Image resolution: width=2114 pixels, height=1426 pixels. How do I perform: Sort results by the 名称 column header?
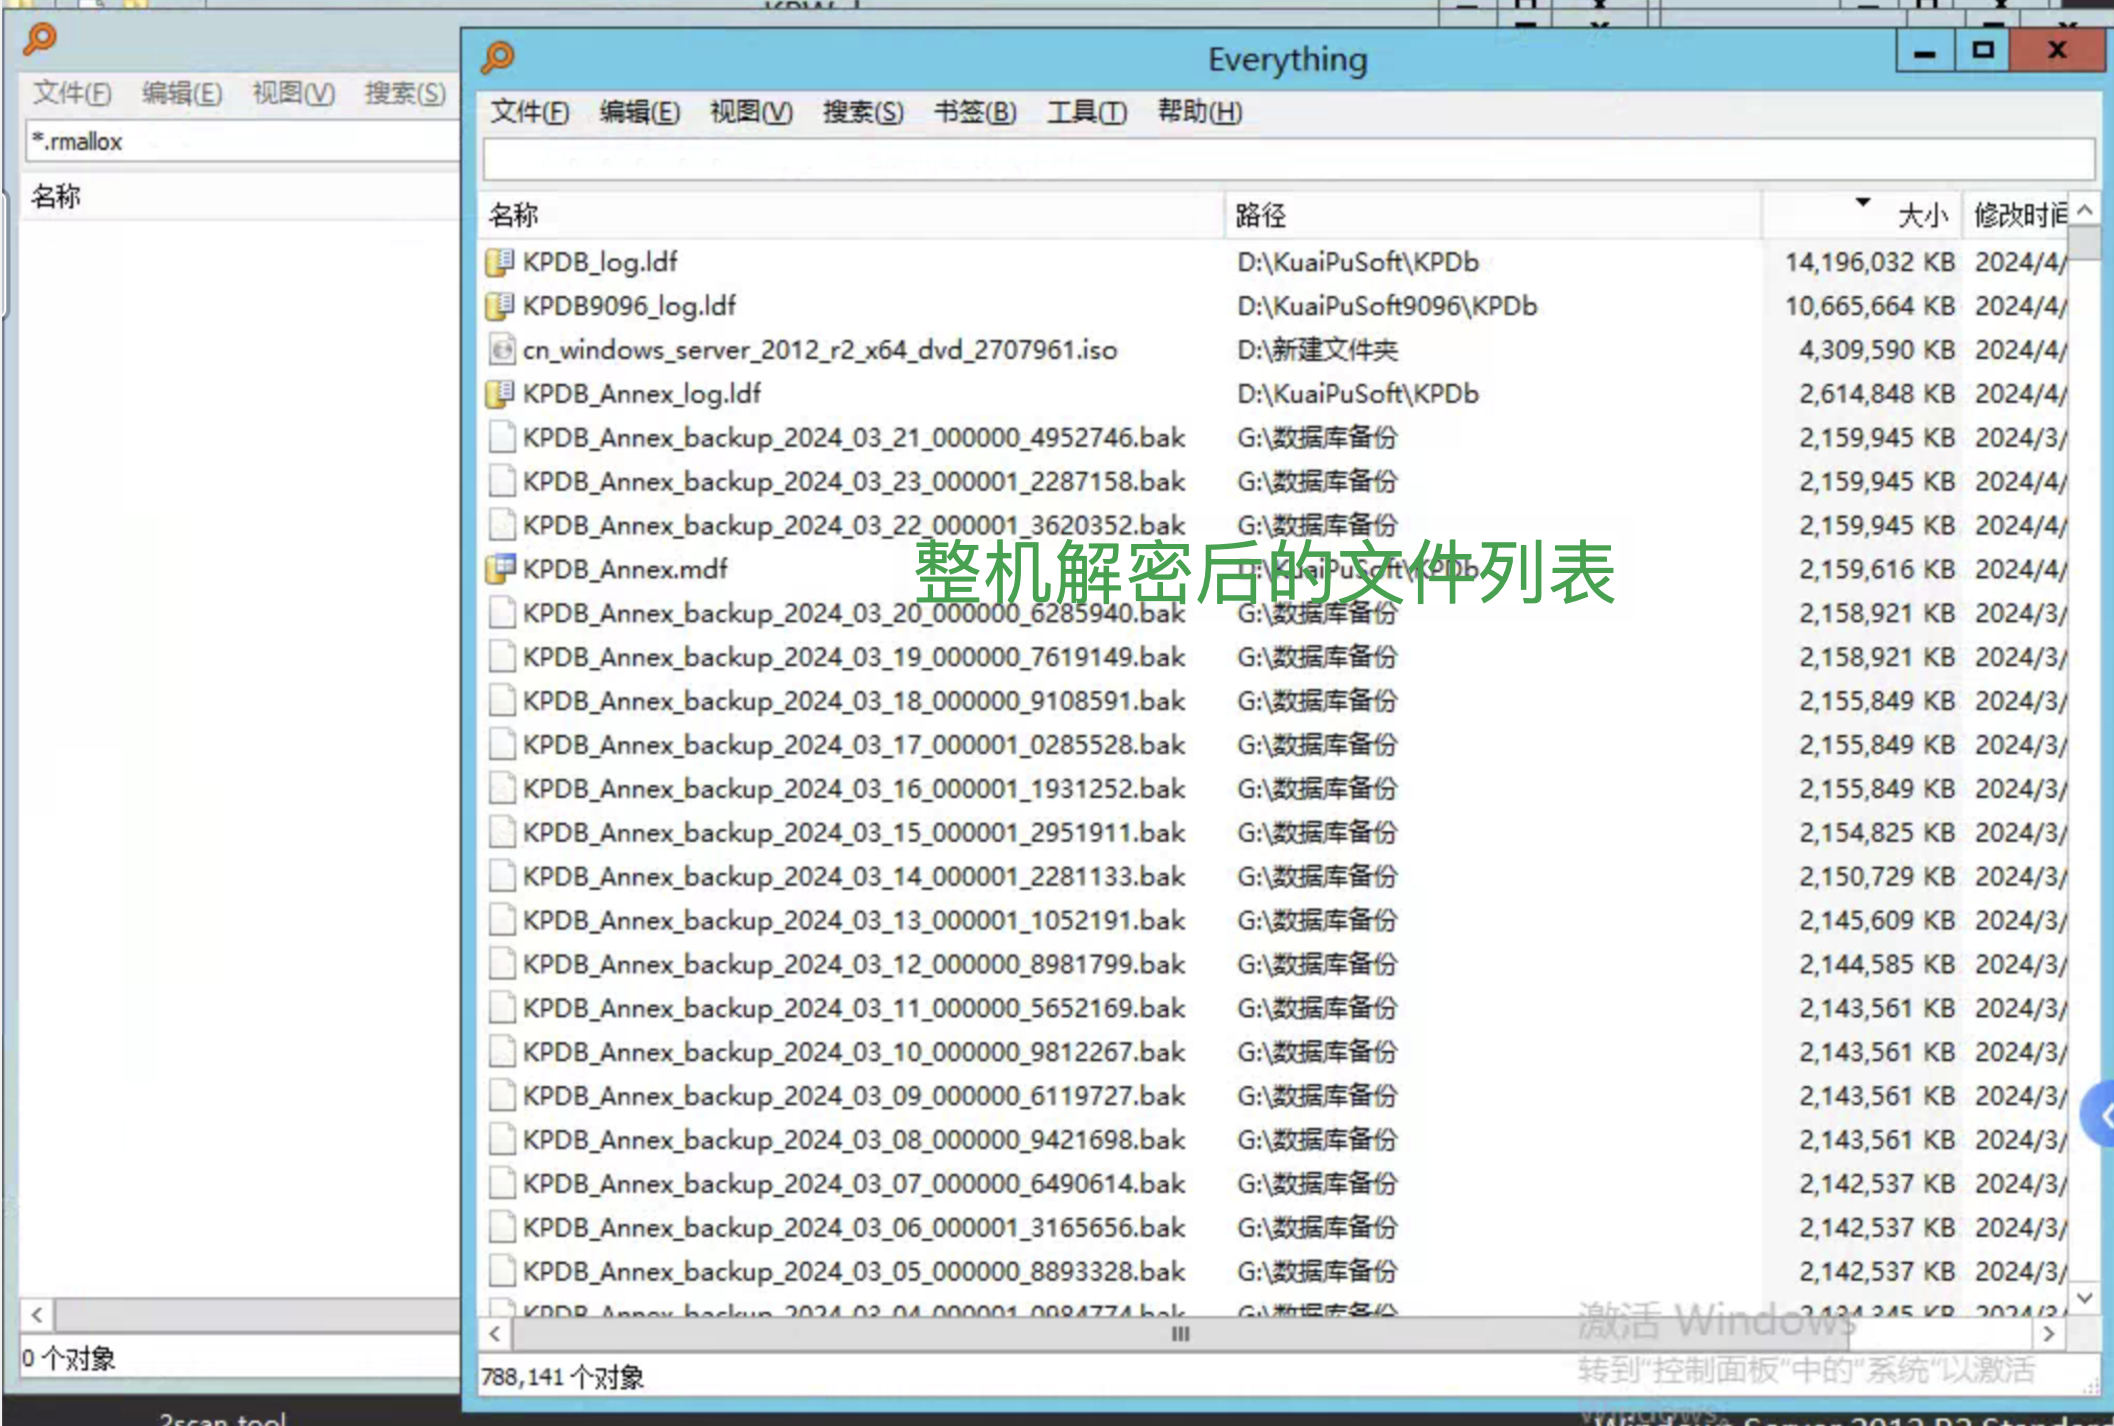[852, 215]
